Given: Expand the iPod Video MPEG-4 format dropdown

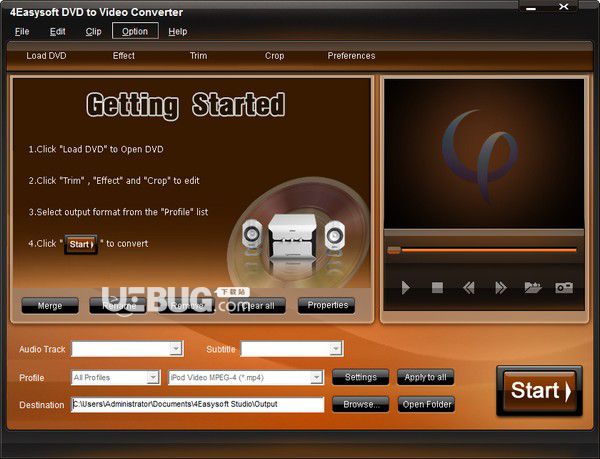Looking at the screenshot, I should (x=316, y=378).
